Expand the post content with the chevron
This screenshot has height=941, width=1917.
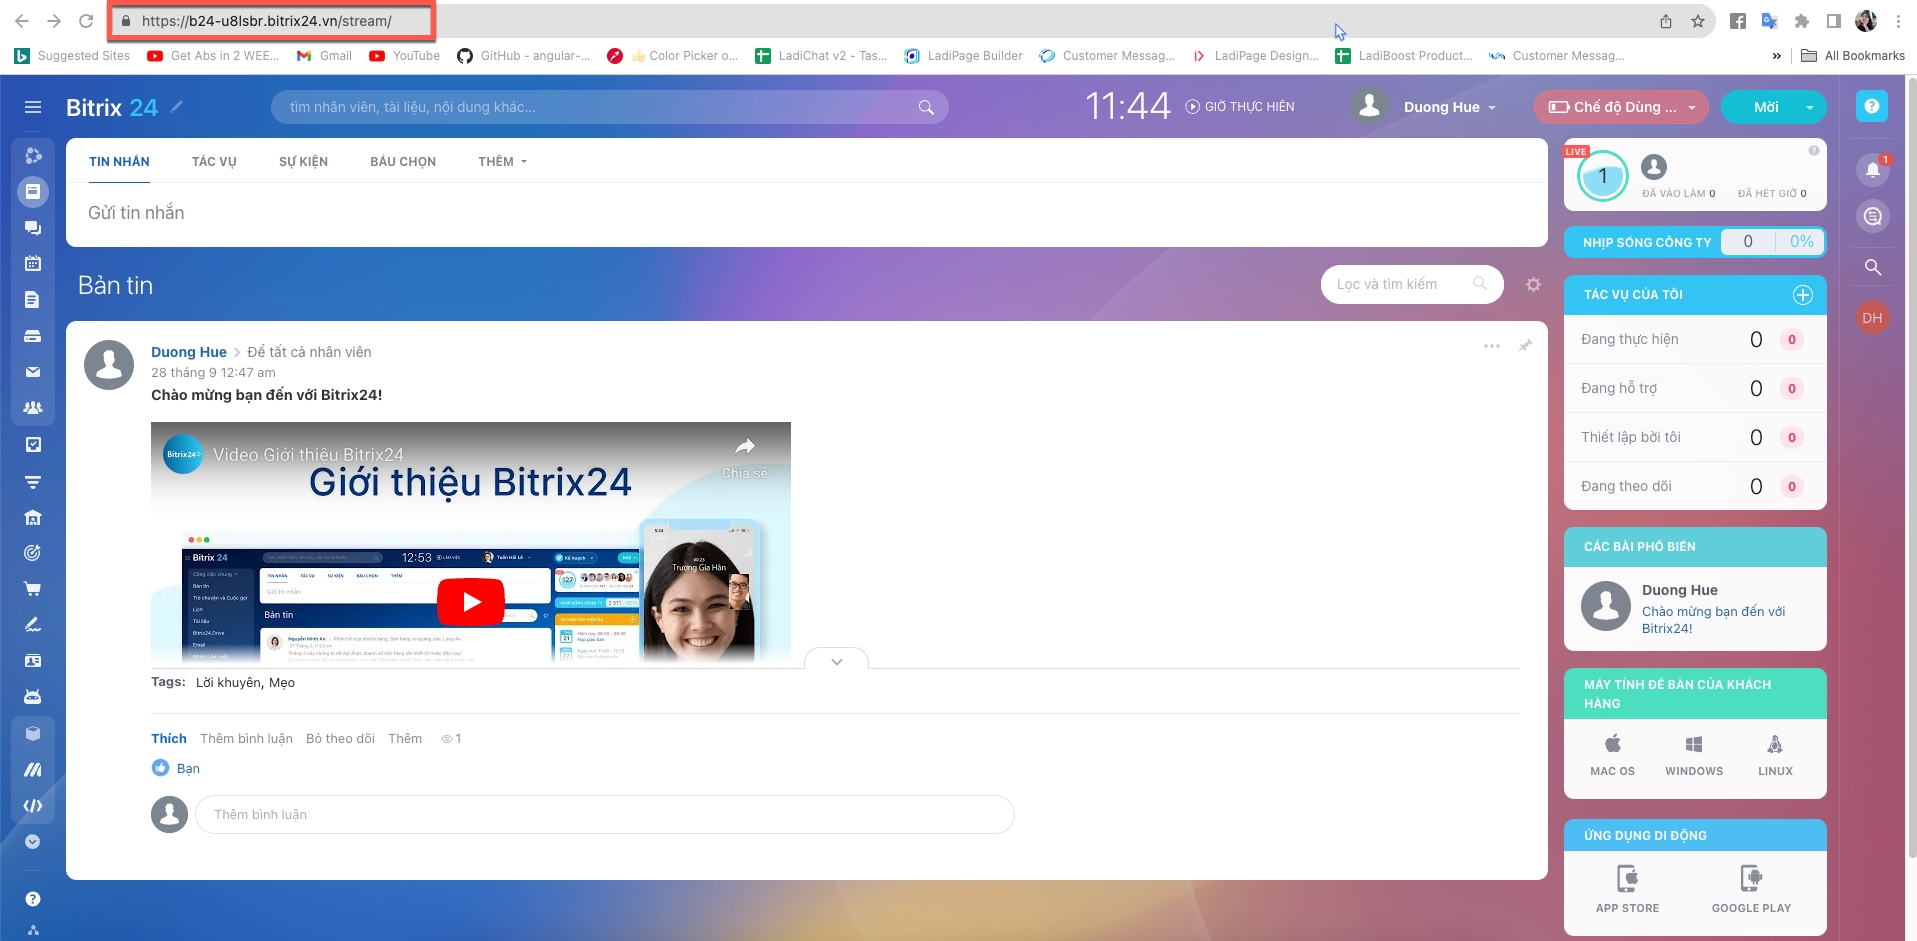836,661
